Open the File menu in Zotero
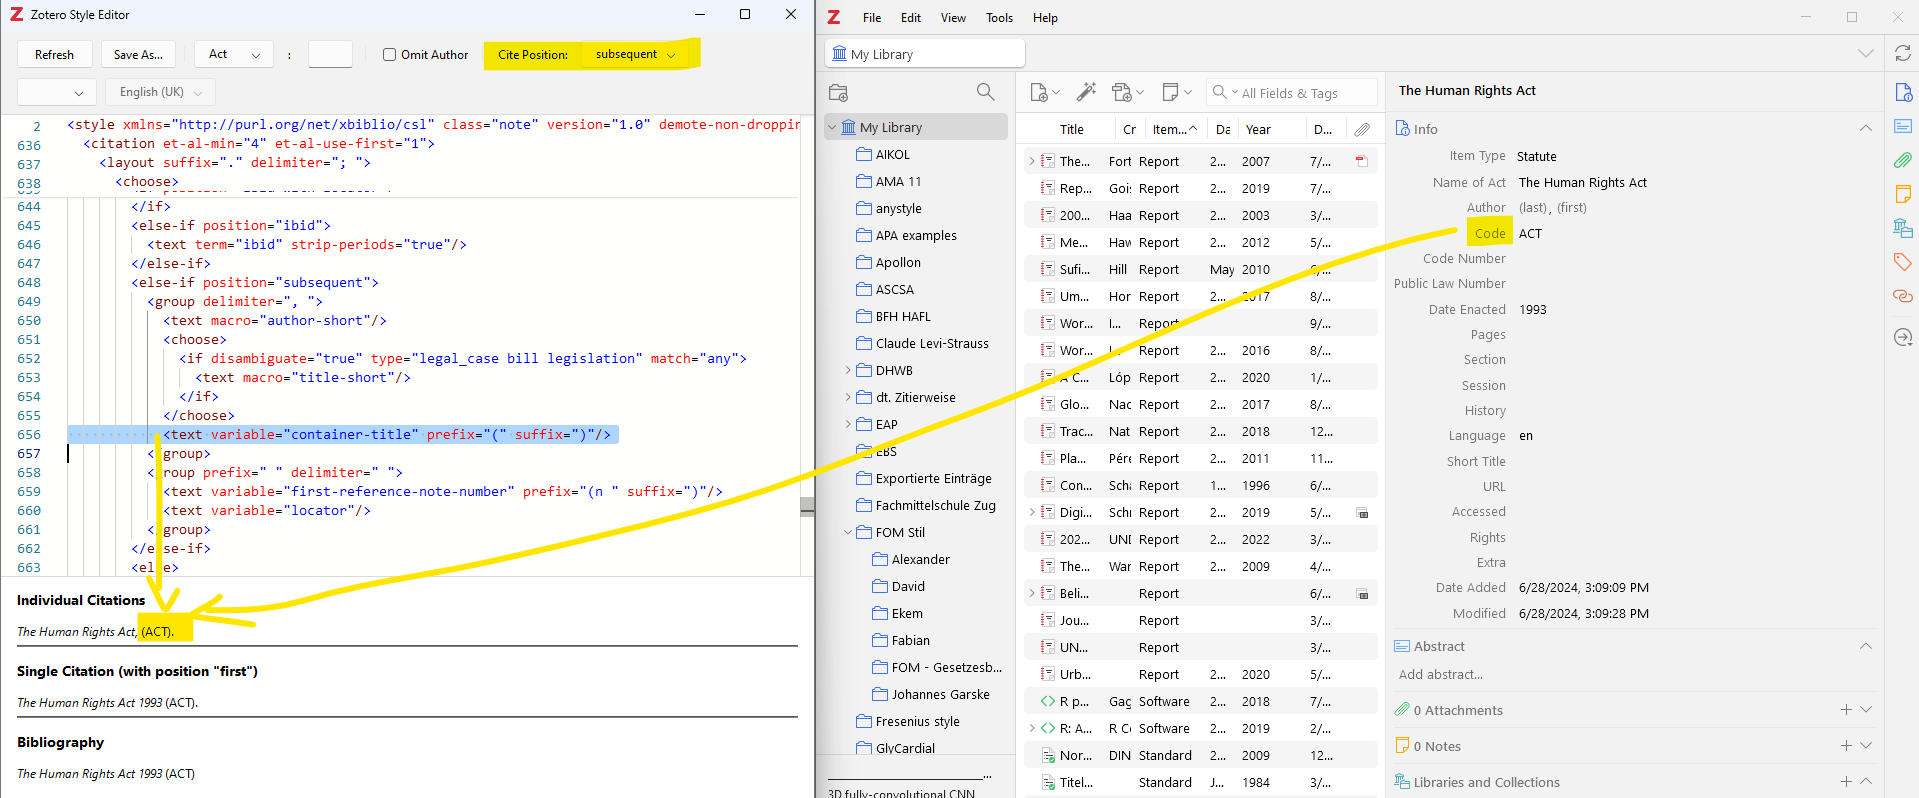Screen dimensions: 1919x798 [x=872, y=18]
